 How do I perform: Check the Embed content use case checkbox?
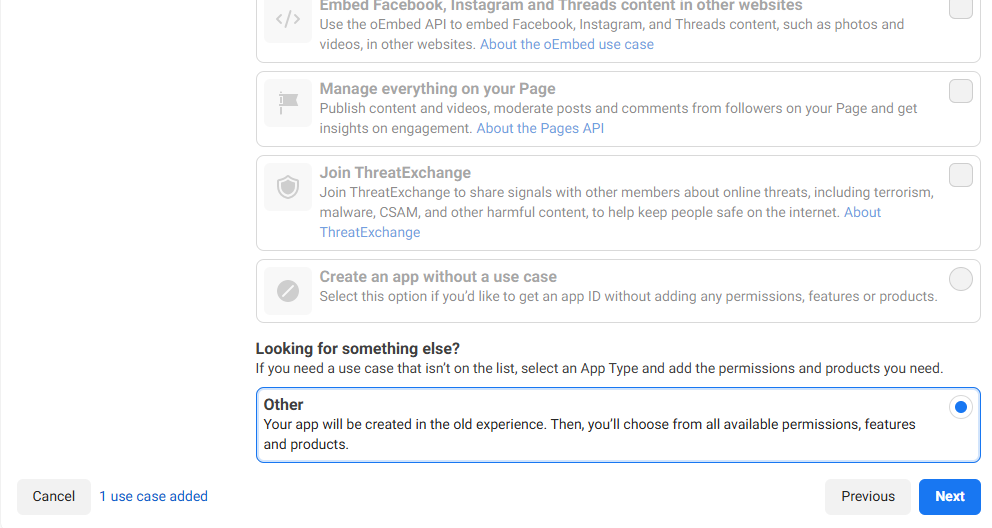click(x=960, y=8)
